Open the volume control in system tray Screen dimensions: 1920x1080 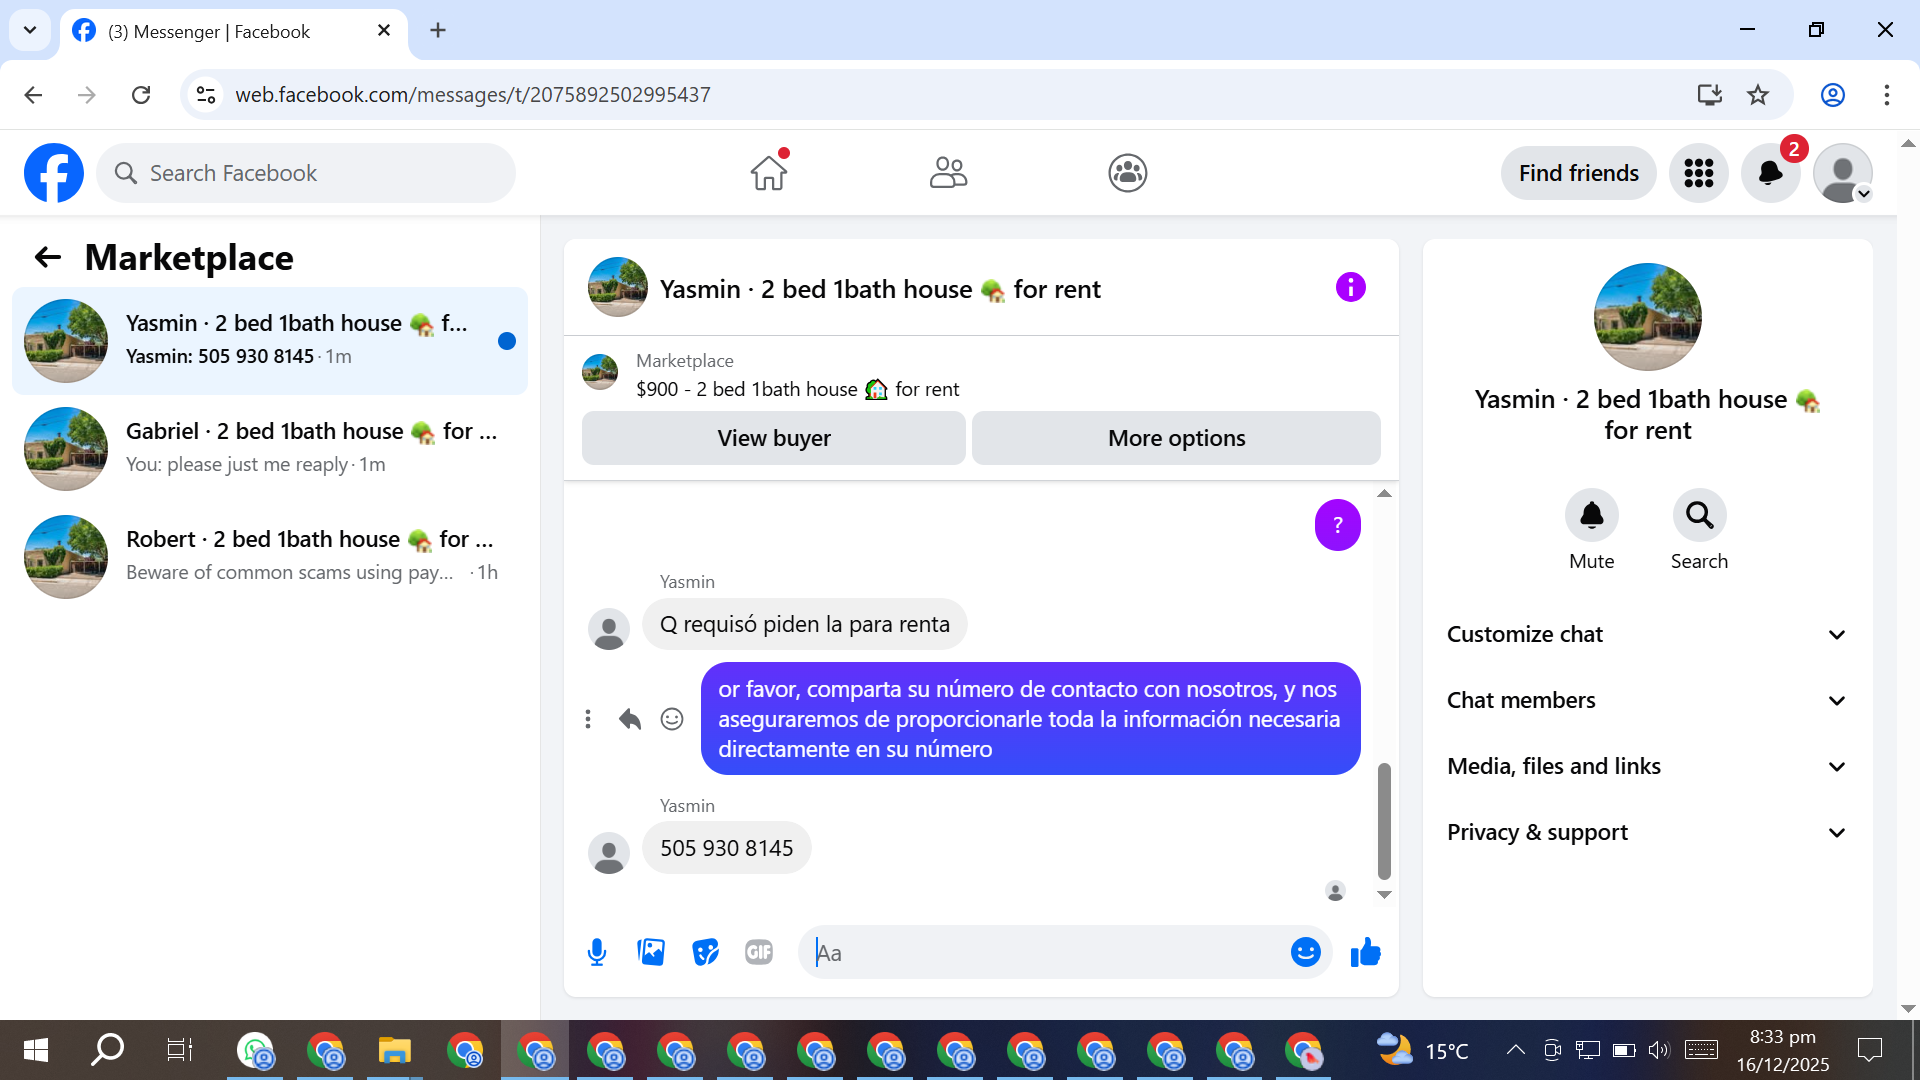pos(1658,1050)
